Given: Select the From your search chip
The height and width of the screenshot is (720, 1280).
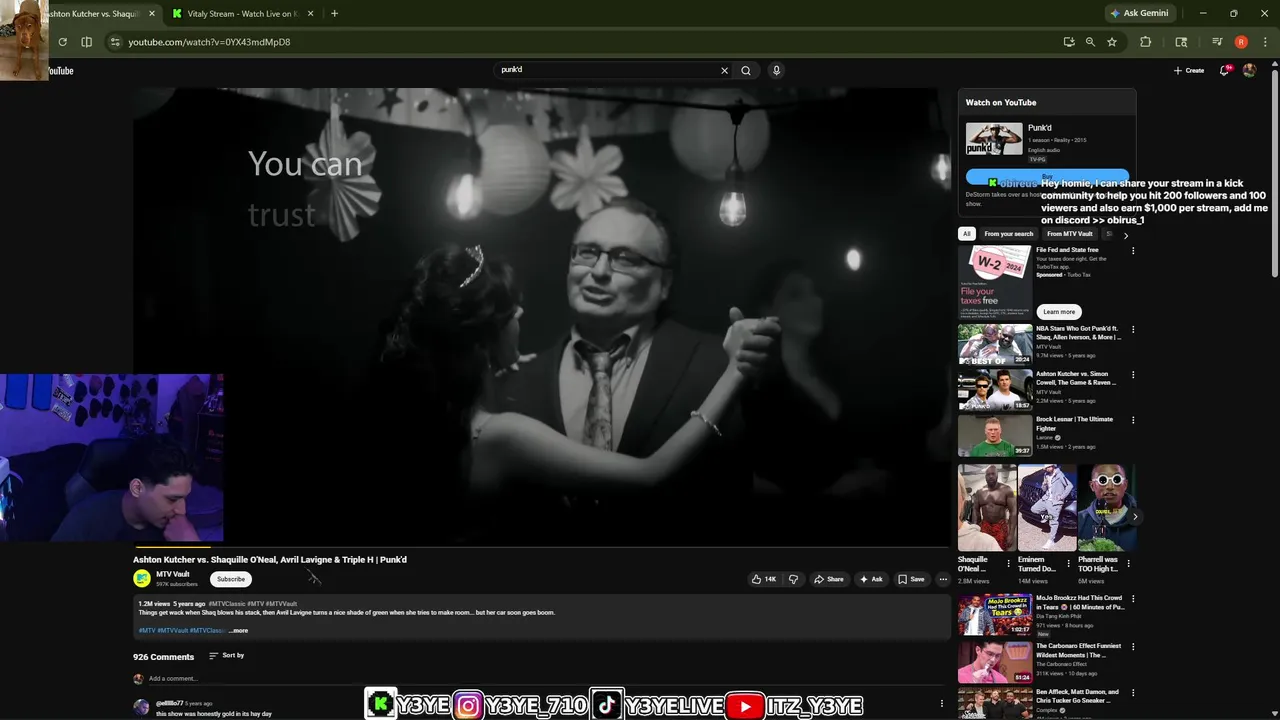Looking at the screenshot, I should point(1008,234).
